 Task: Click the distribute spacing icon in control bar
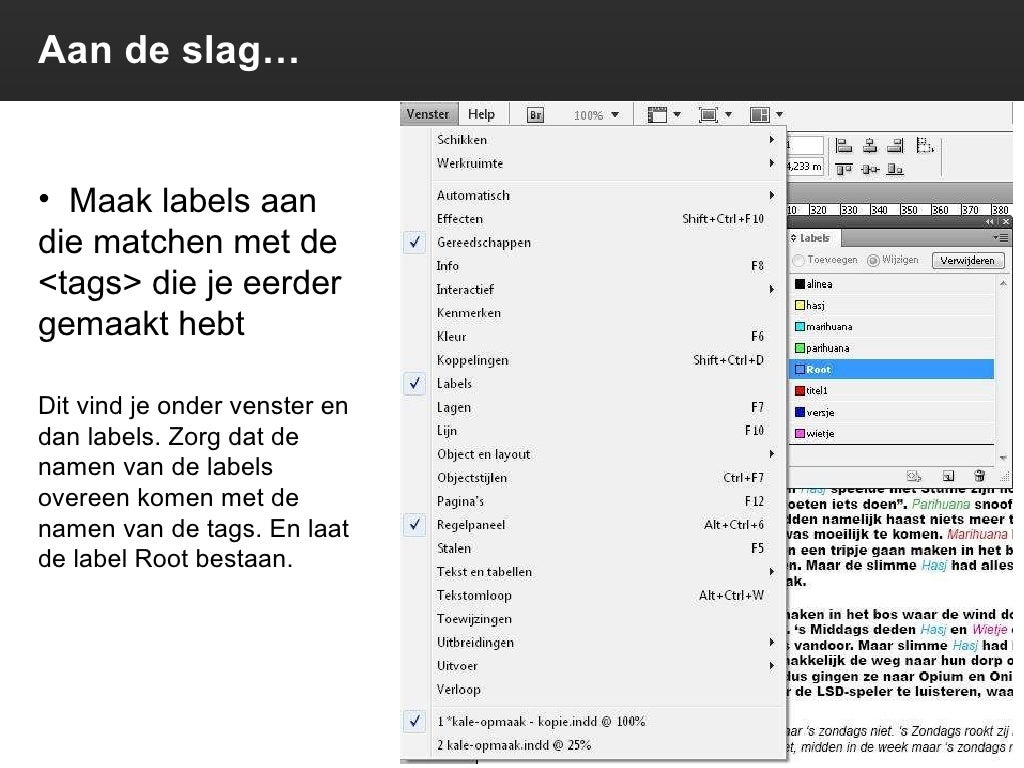pos(925,145)
